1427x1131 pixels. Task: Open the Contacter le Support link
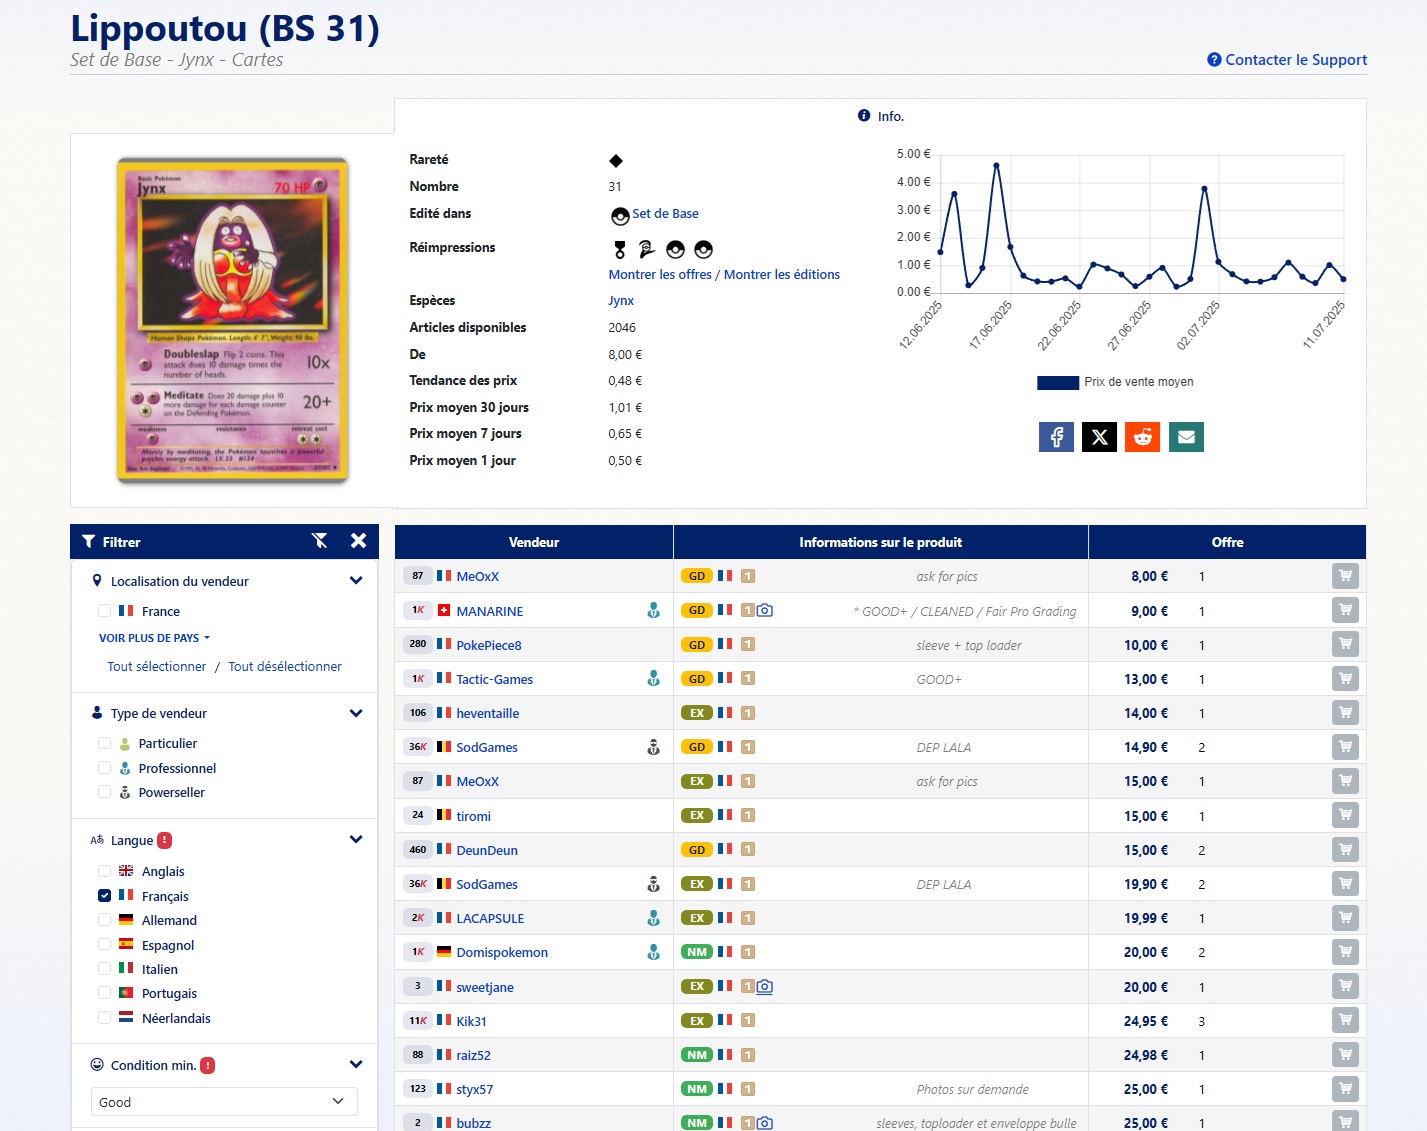point(1287,60)
